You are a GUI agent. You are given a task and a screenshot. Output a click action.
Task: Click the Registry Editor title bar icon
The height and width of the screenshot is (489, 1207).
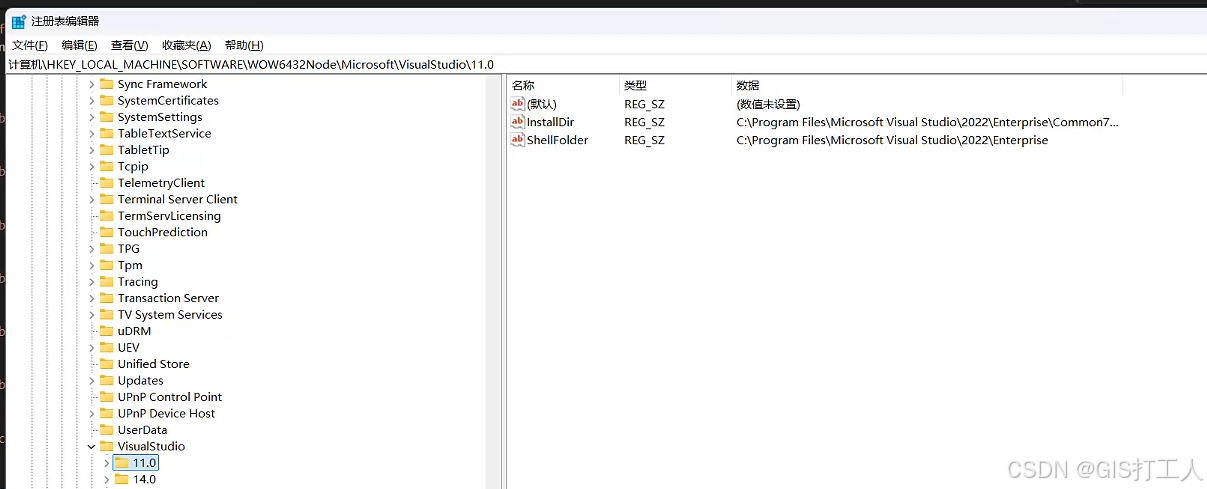(x=18, y=21)
